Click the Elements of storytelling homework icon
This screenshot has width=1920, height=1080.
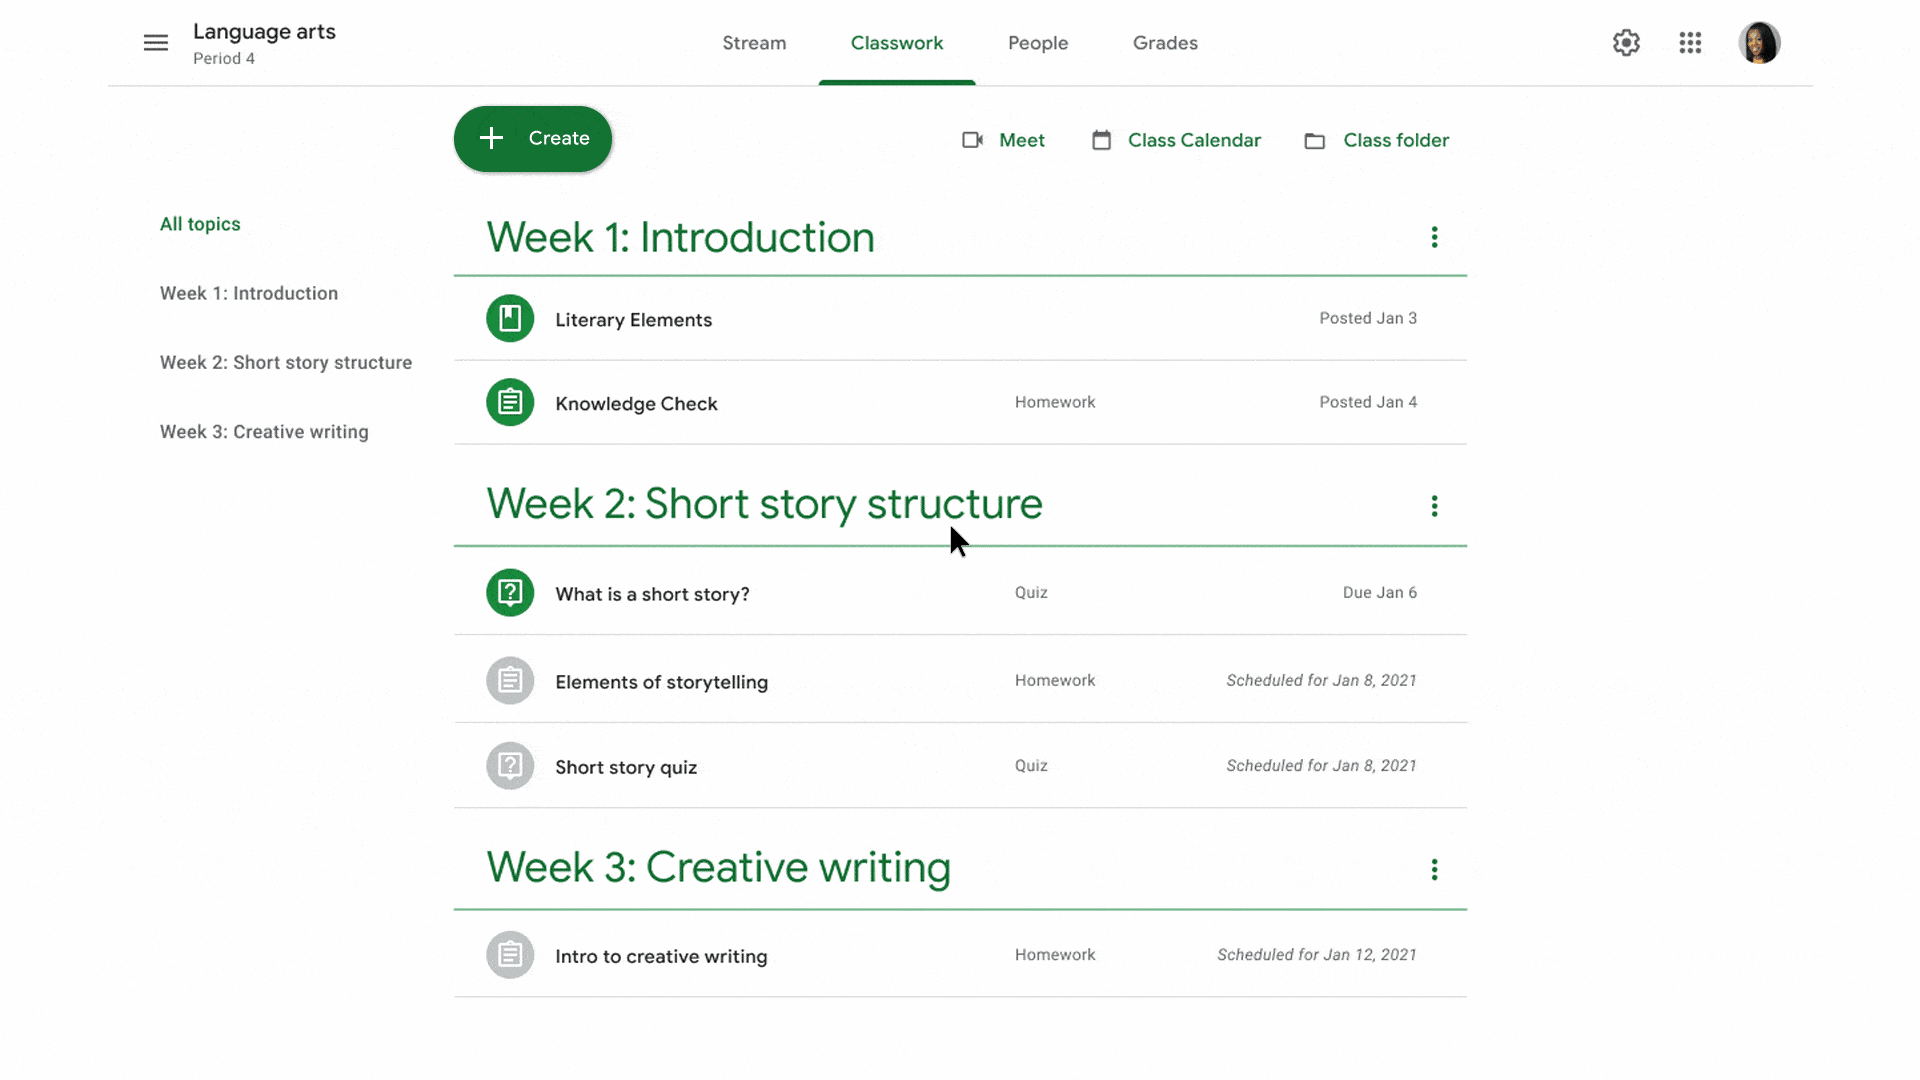[x=509, y=680]
